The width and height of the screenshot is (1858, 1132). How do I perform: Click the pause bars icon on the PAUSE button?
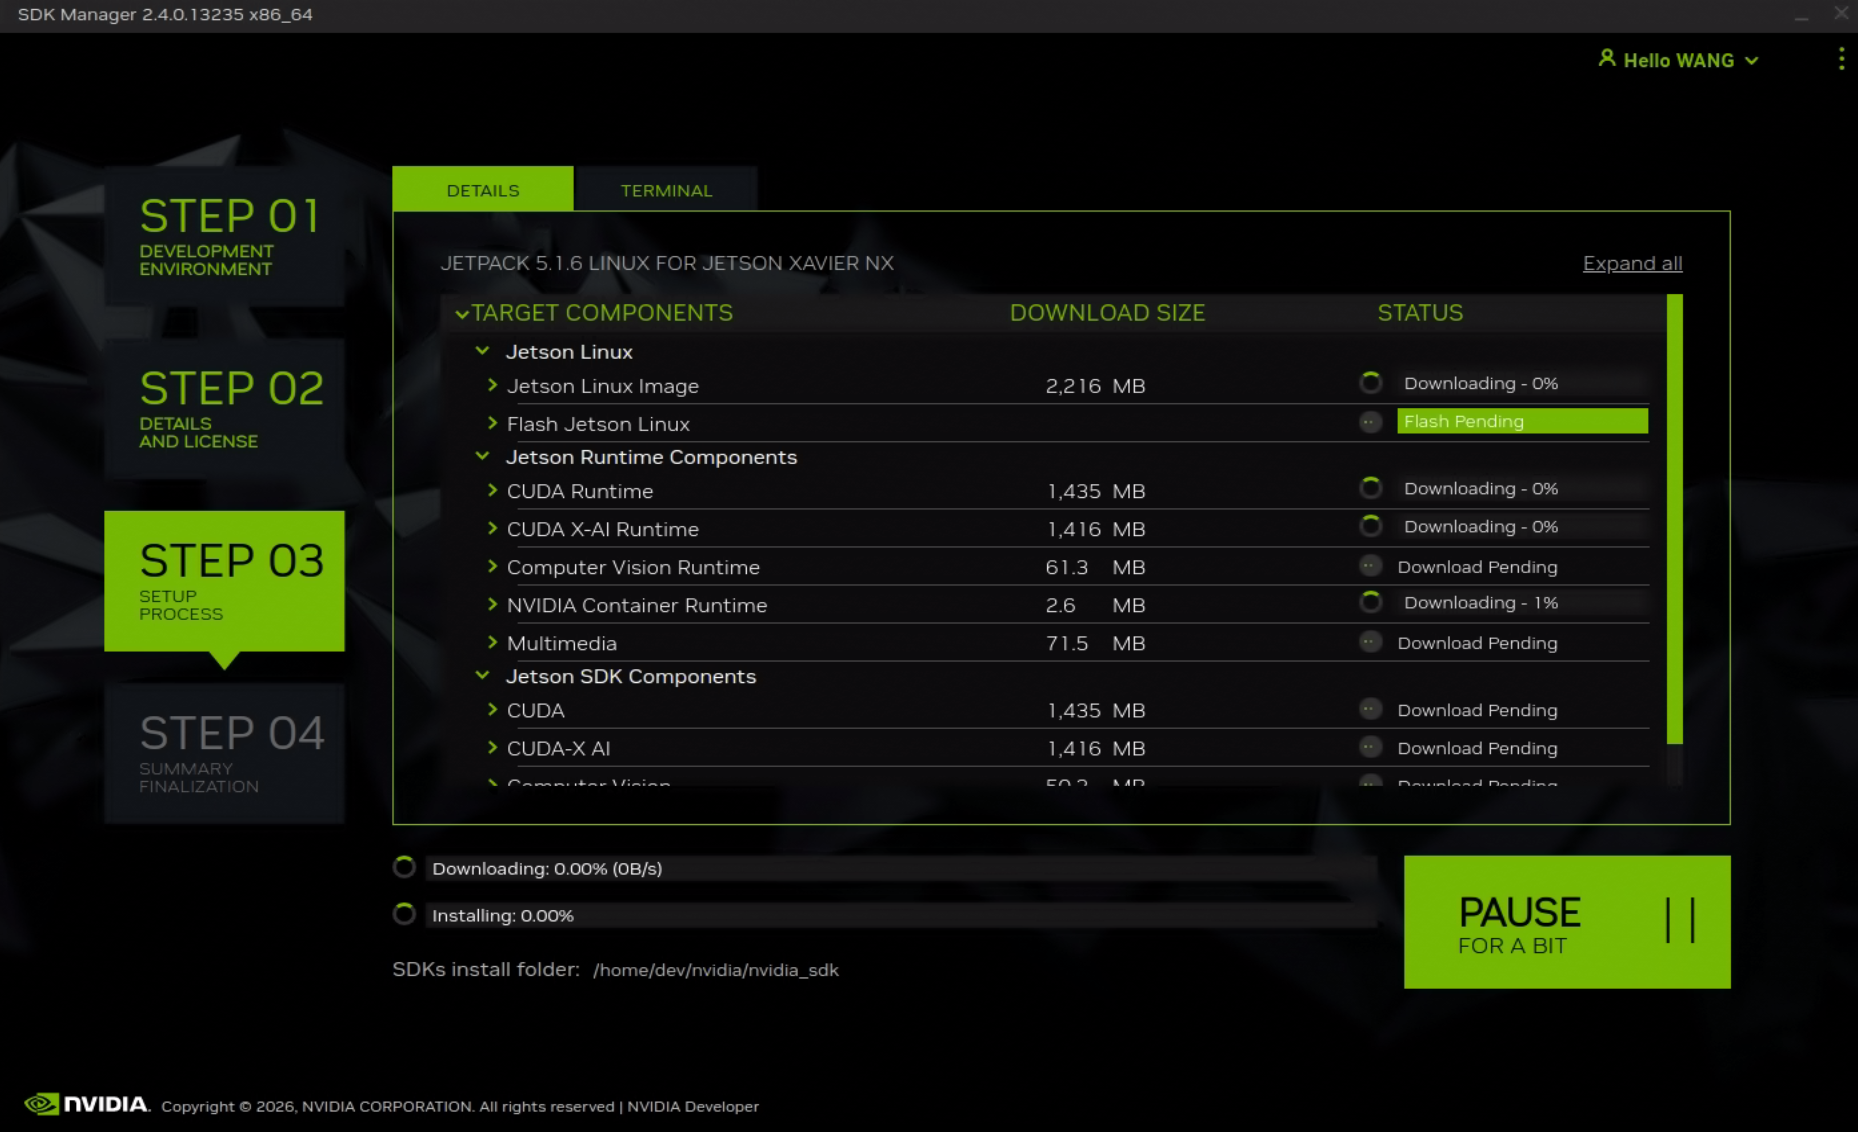point(1680,920)
